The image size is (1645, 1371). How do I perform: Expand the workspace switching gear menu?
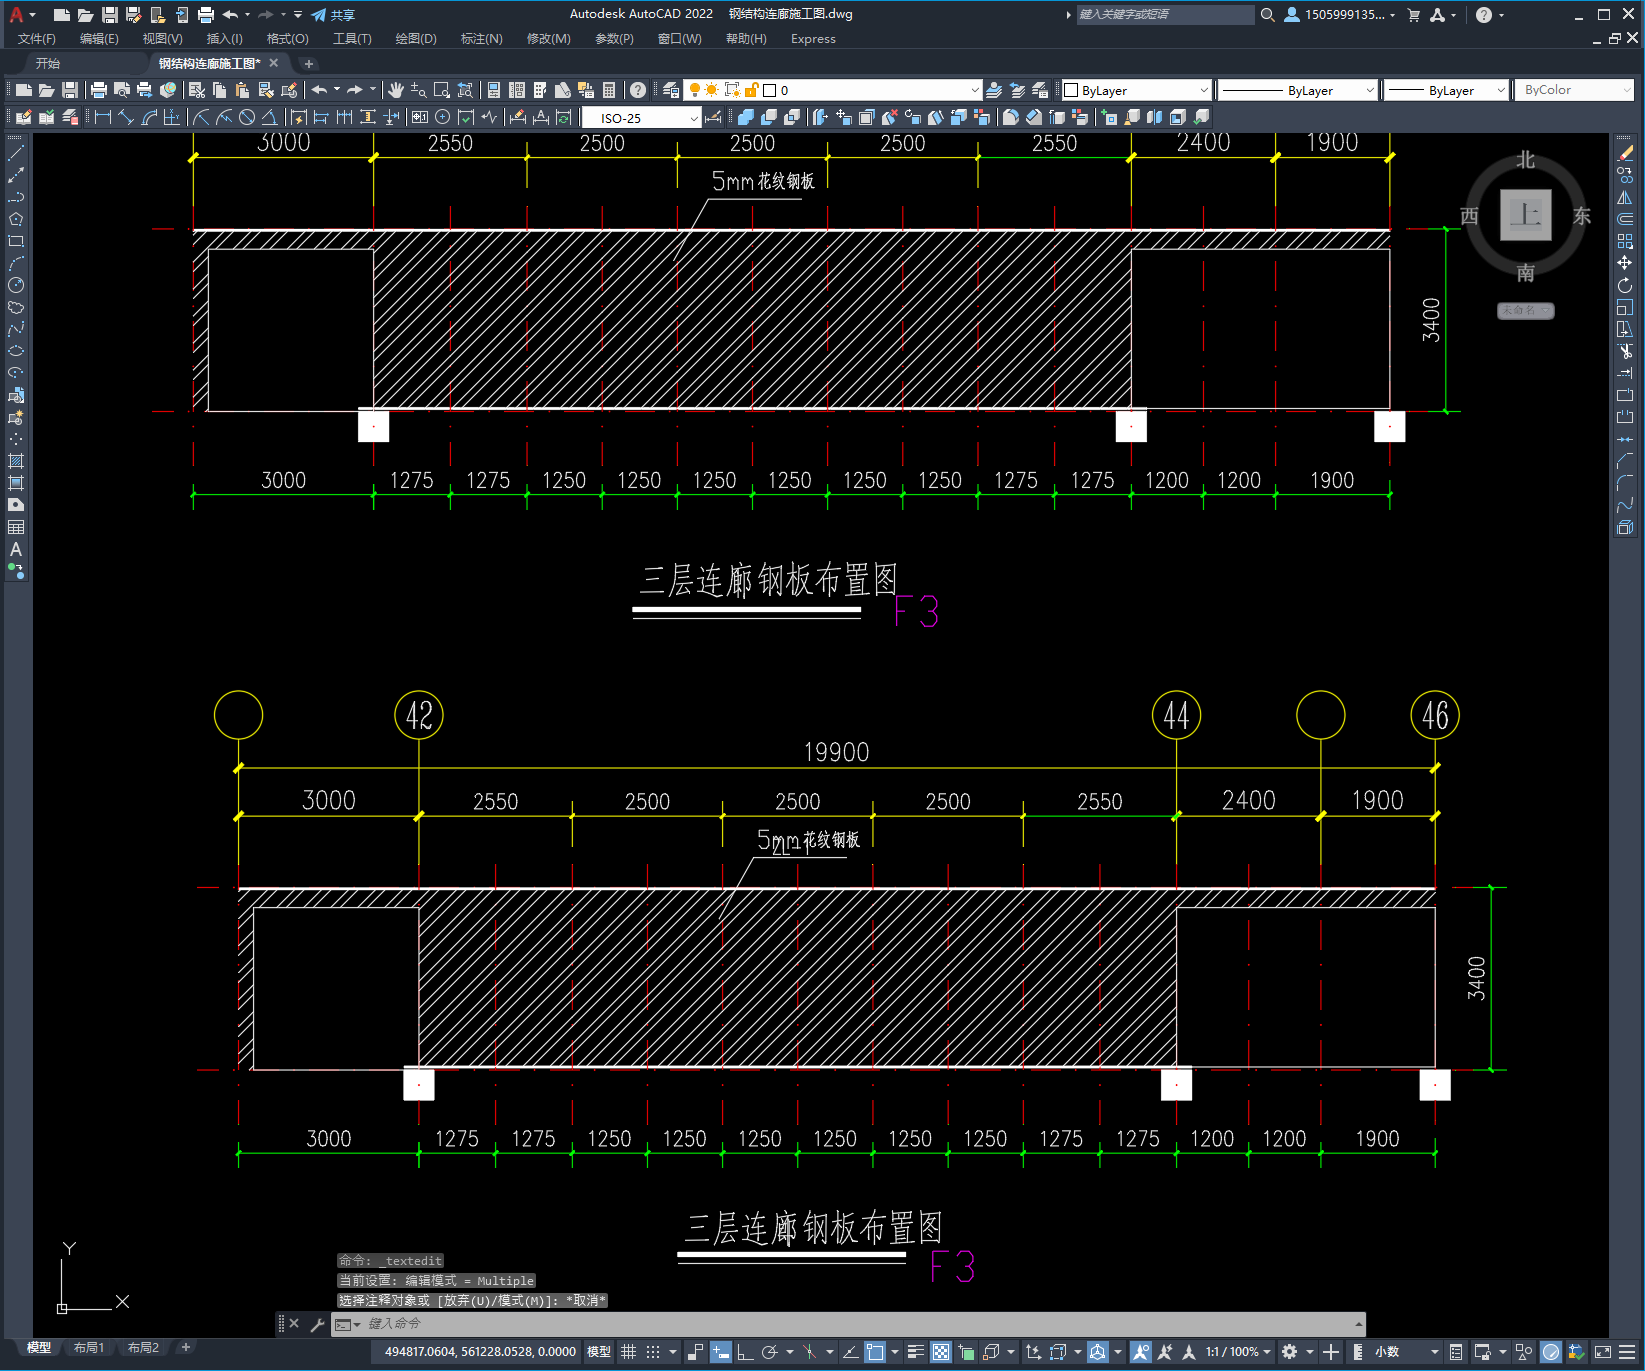(1310, 1352)
